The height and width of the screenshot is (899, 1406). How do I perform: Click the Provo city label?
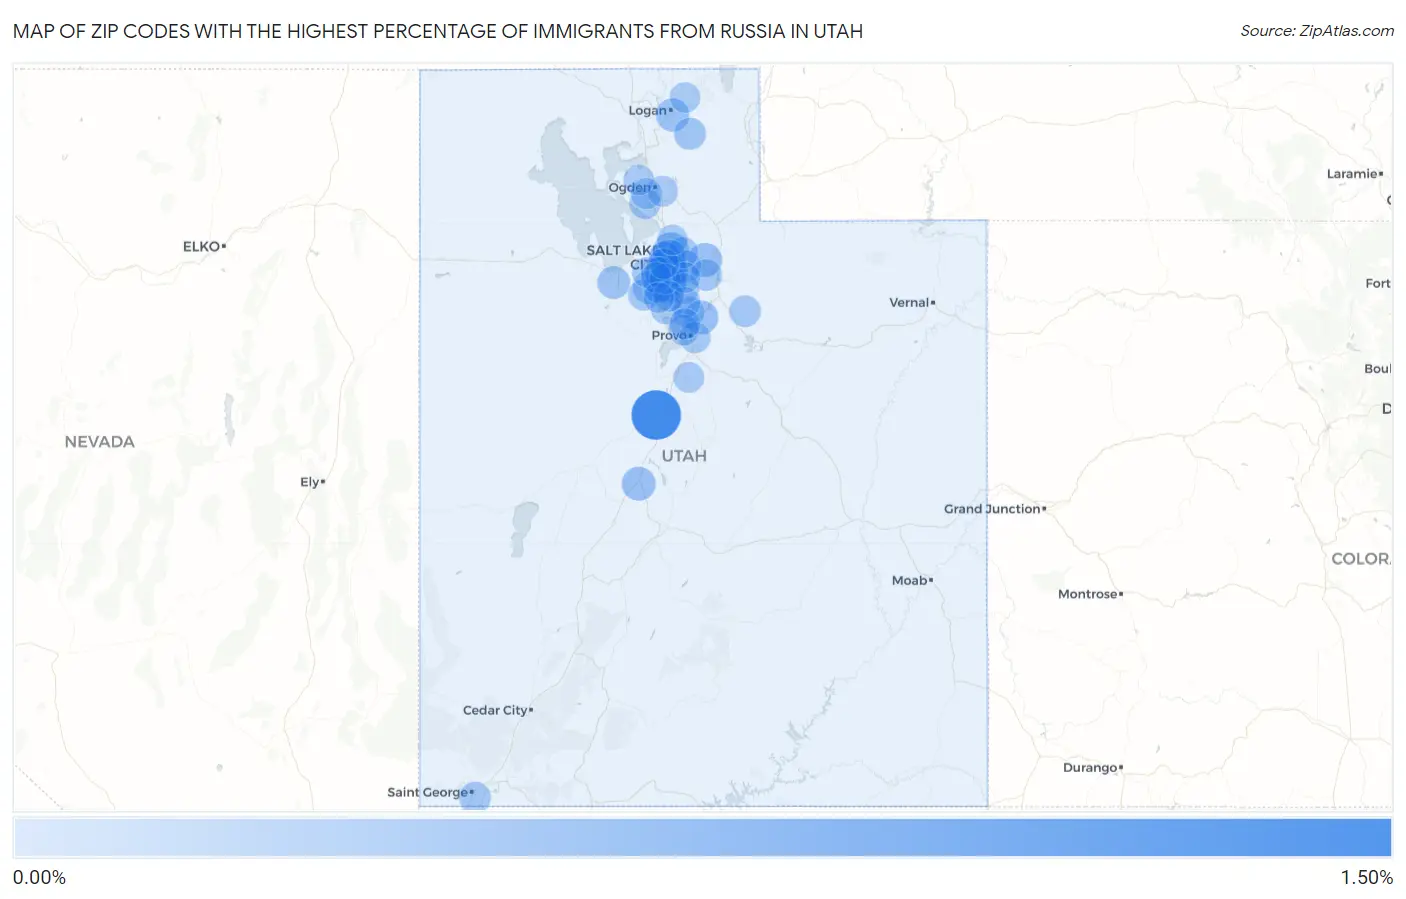pos(671,335)
